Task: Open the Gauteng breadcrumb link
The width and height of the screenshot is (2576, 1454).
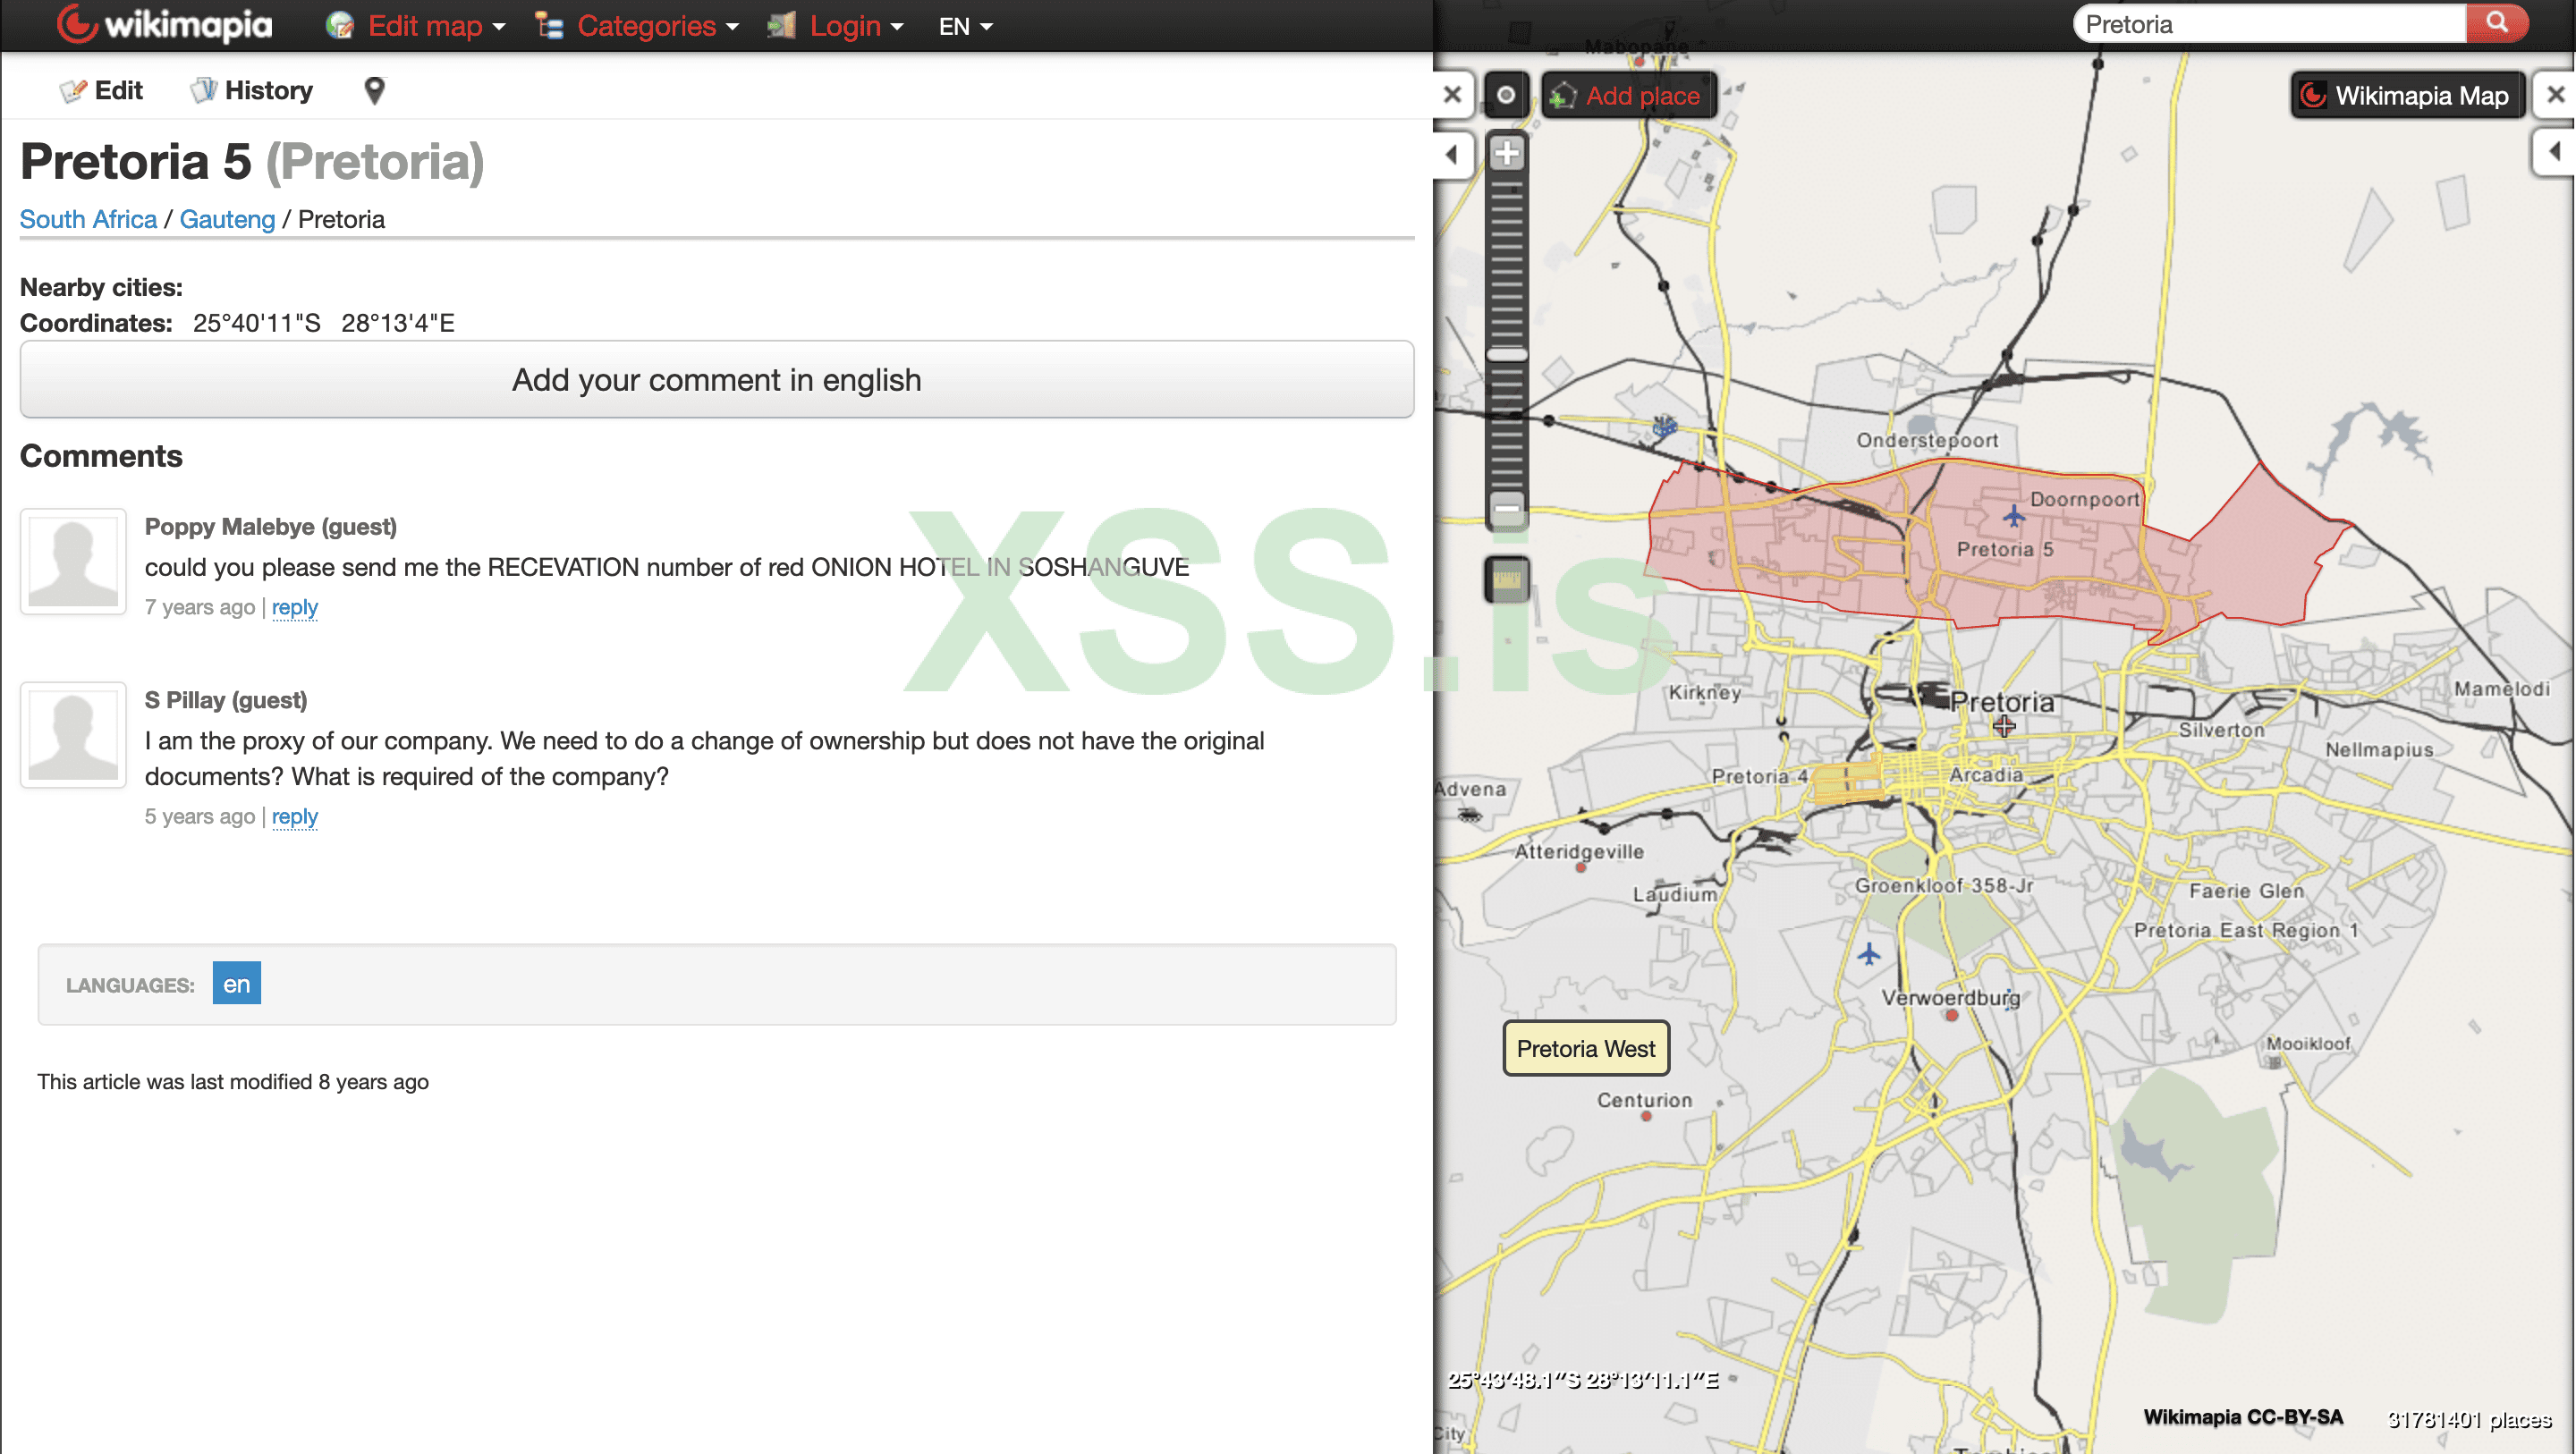Action: coord(227,219)
